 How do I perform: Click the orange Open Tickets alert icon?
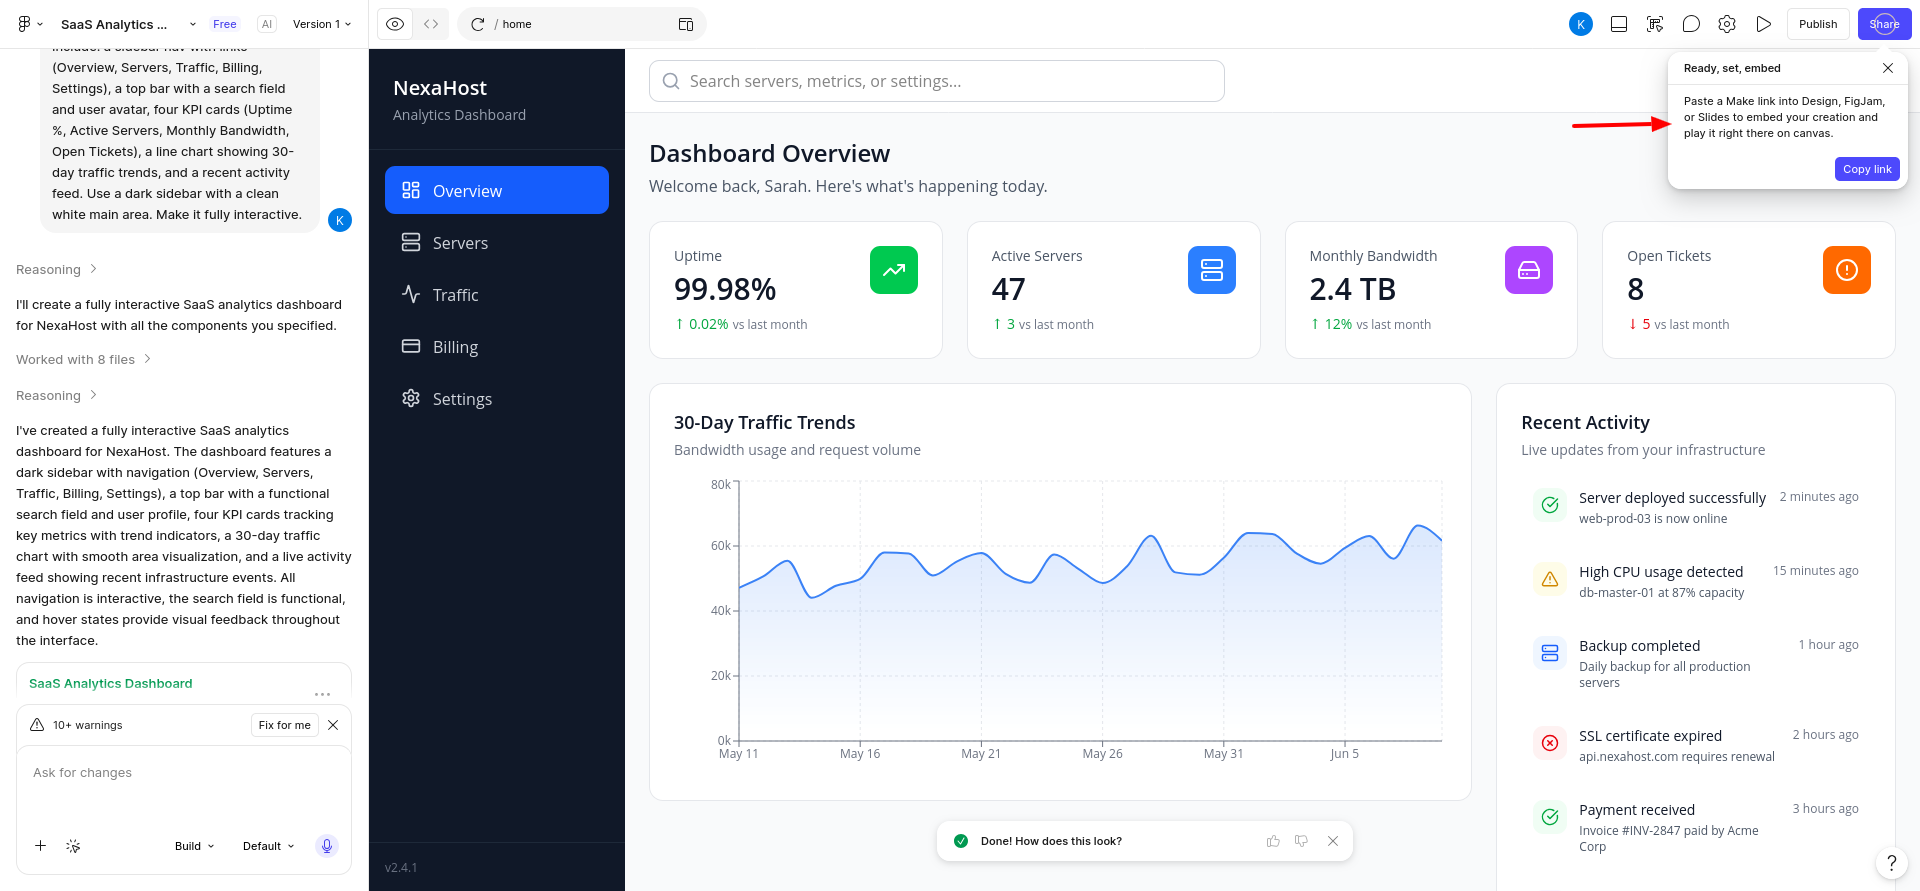tap(1847, 270)
